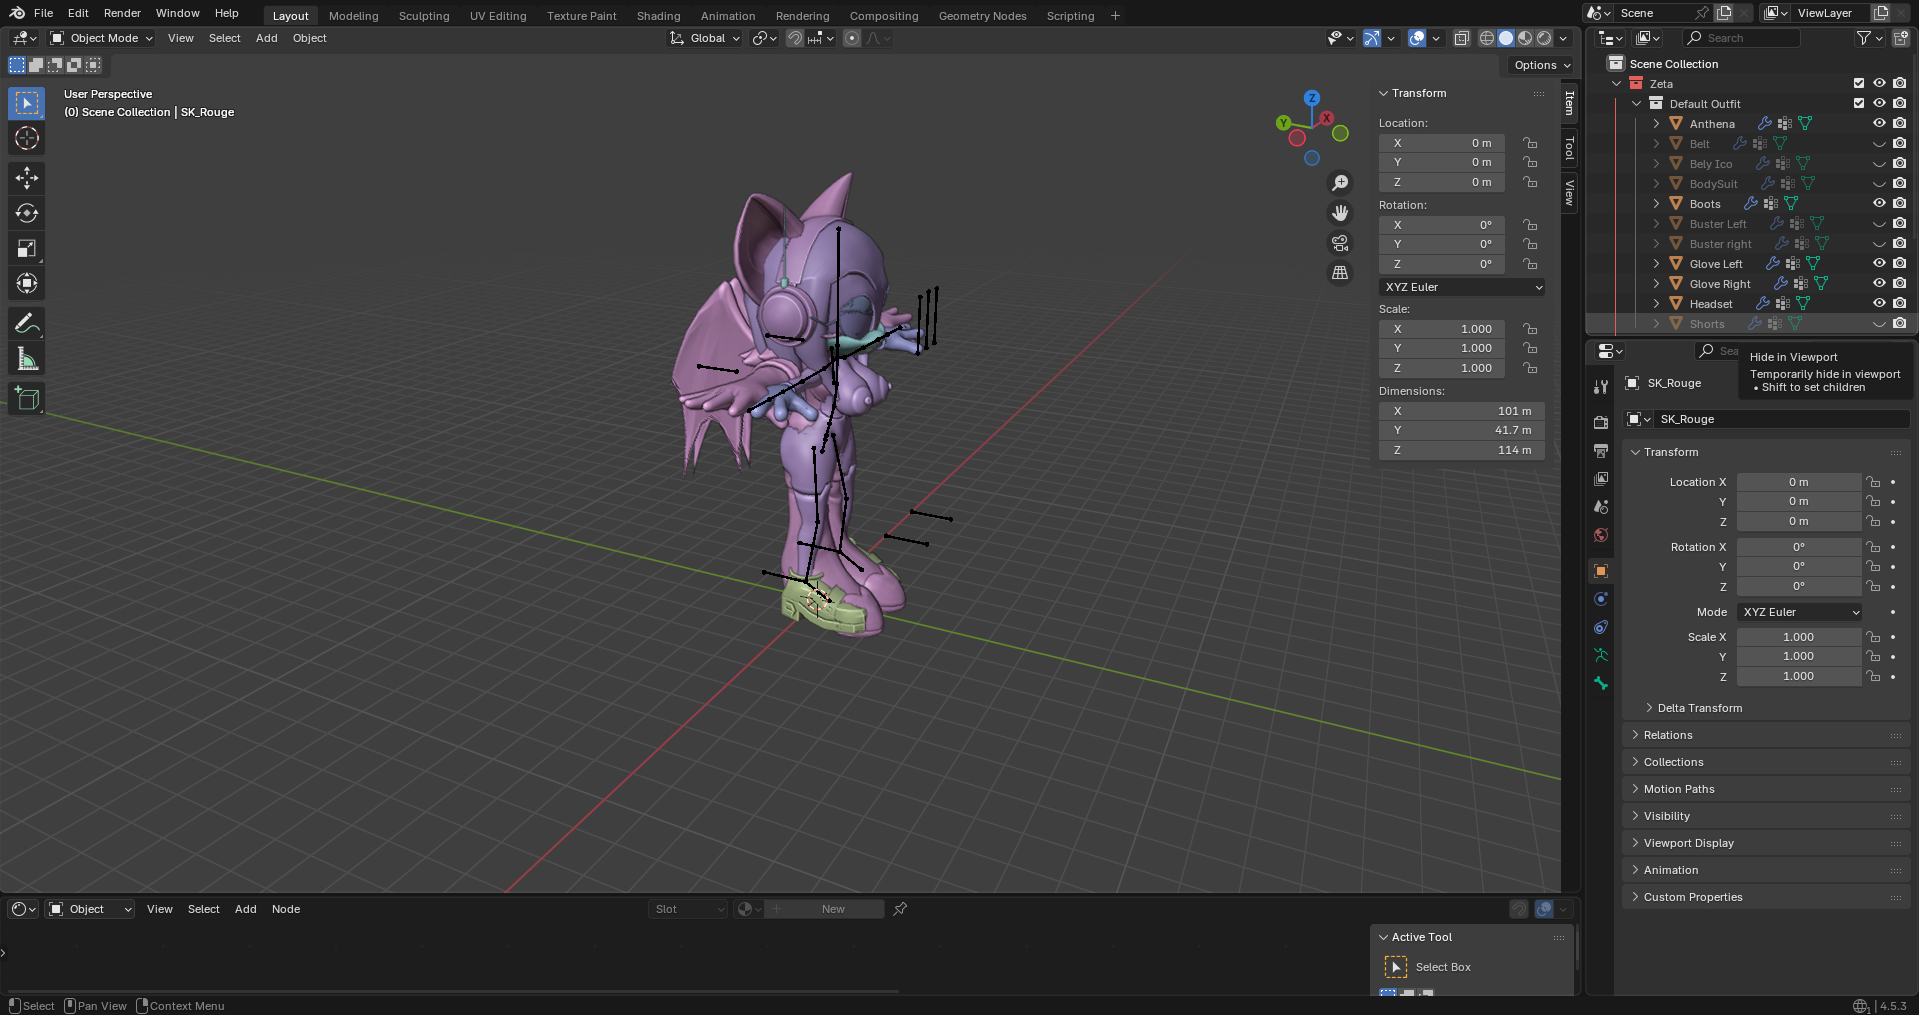Open the Render properties tab
The height and width of the screenshot is (1015, 1919).
[1601, 423]
